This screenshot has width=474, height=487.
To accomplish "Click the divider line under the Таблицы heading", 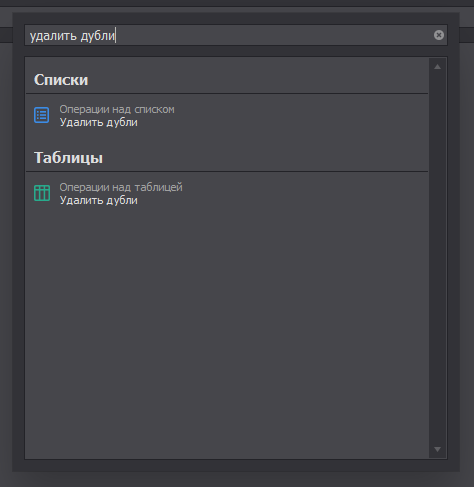I will (227, 172).
